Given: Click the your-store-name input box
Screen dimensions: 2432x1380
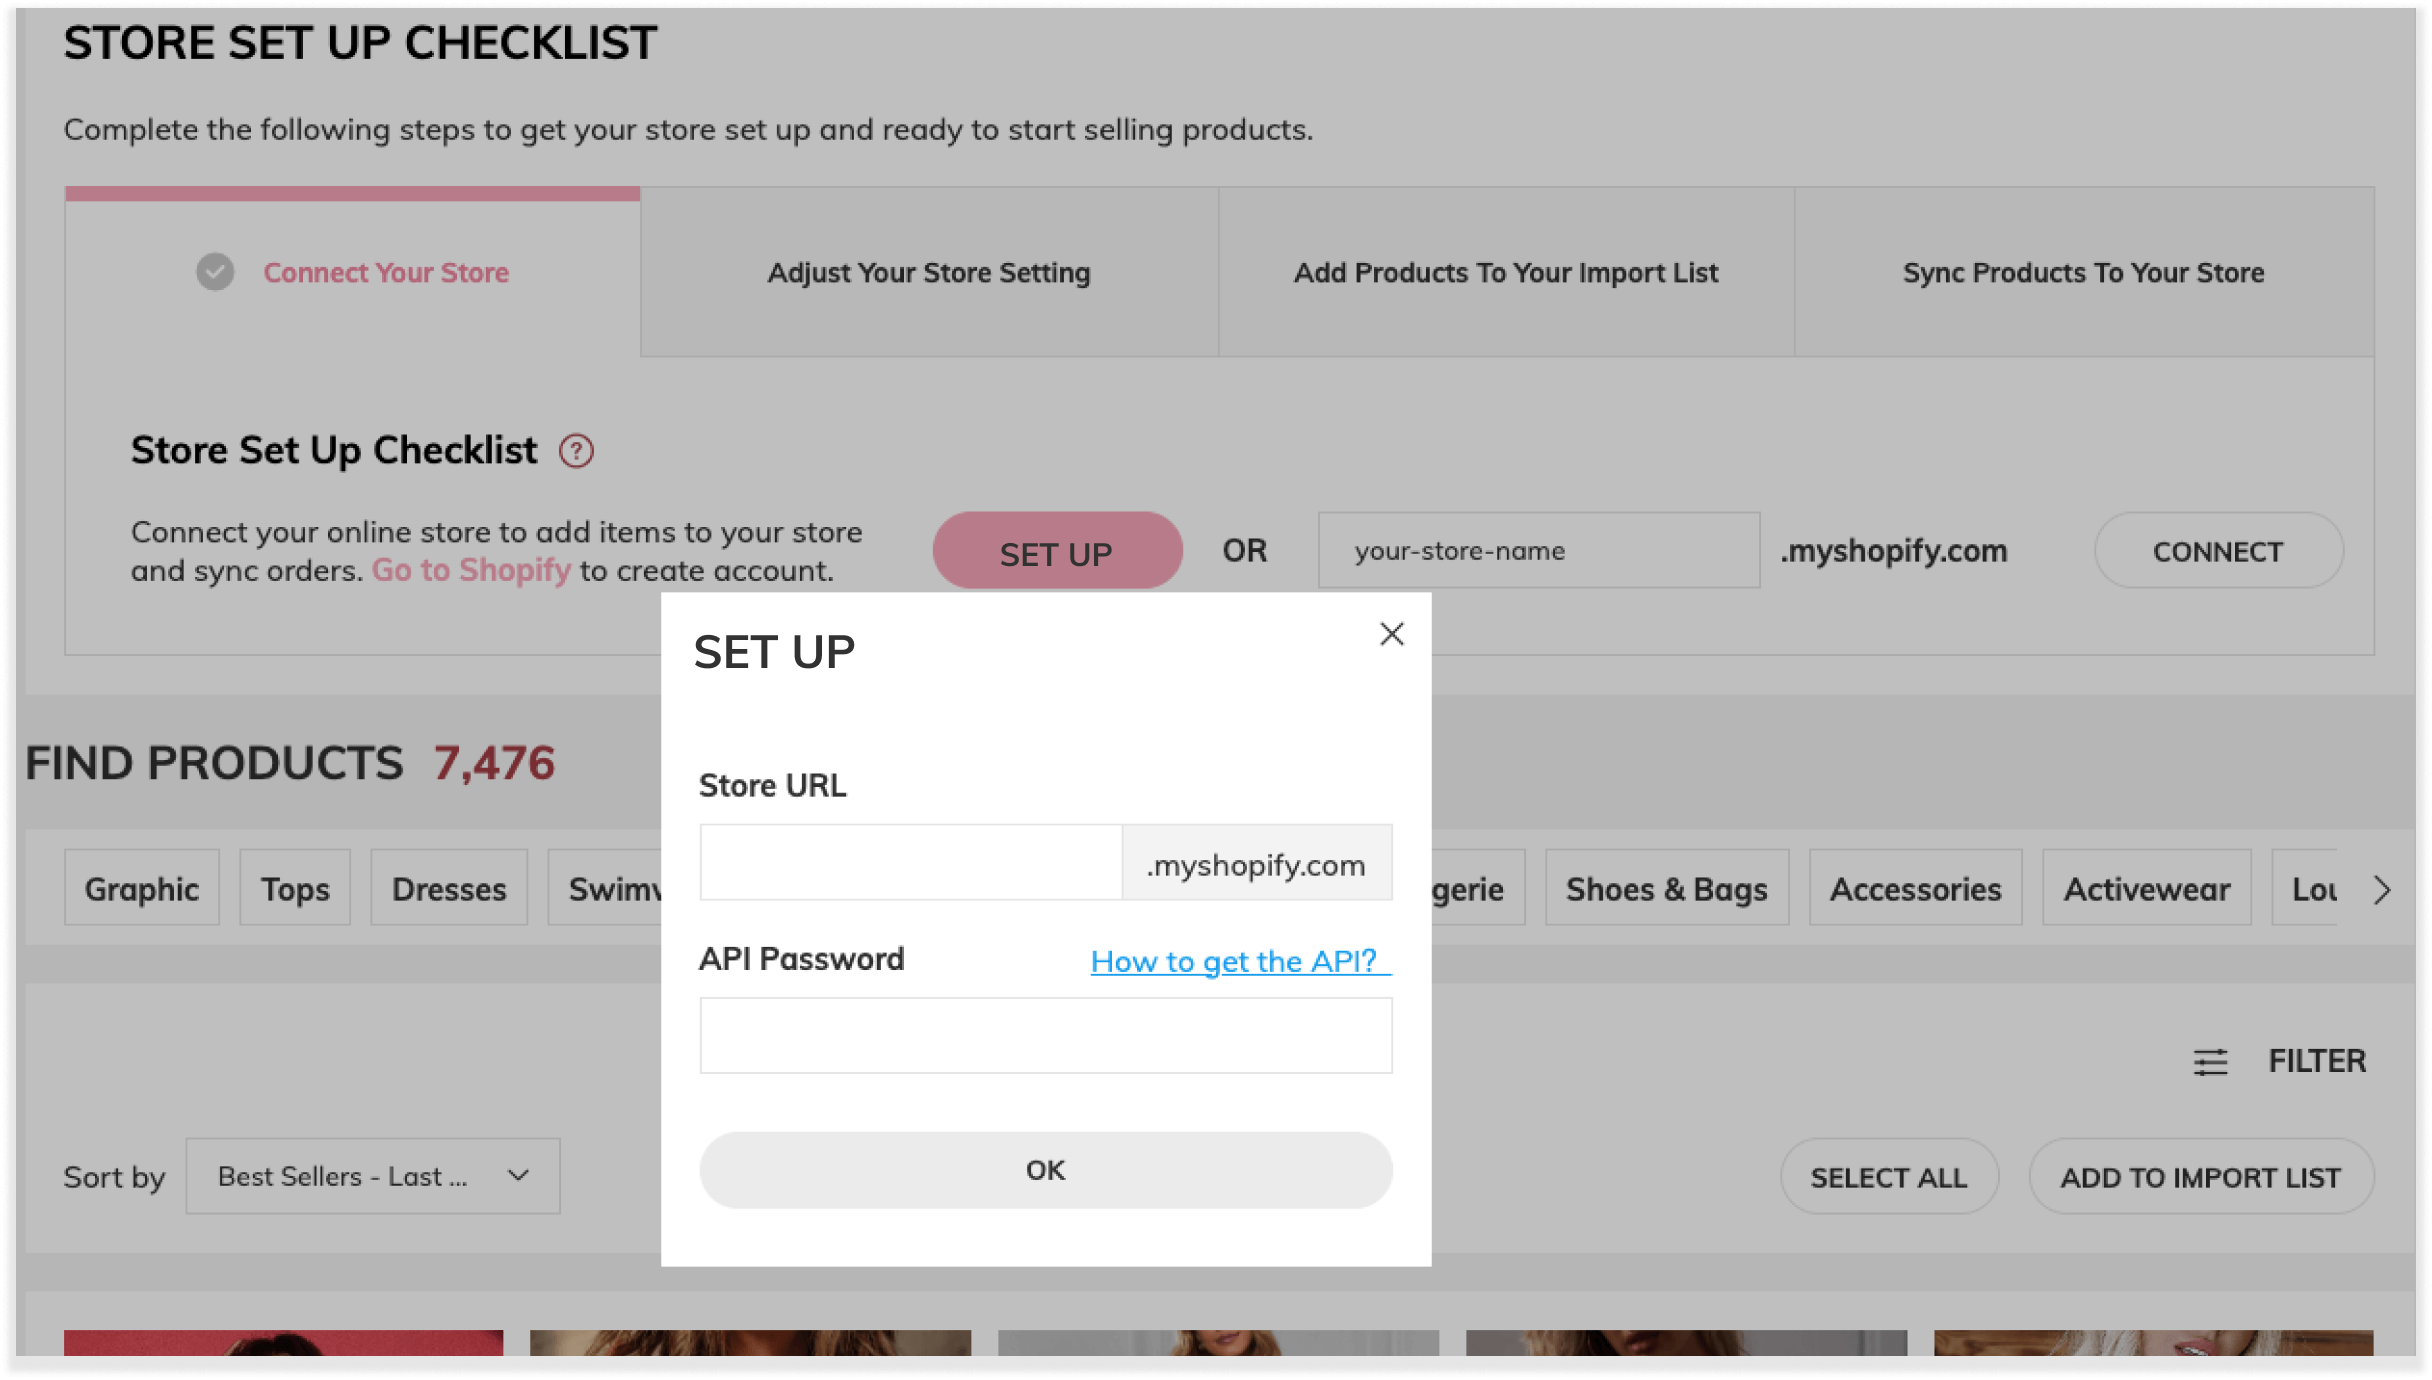Looking at the screenshot, I should [1538, 550].
